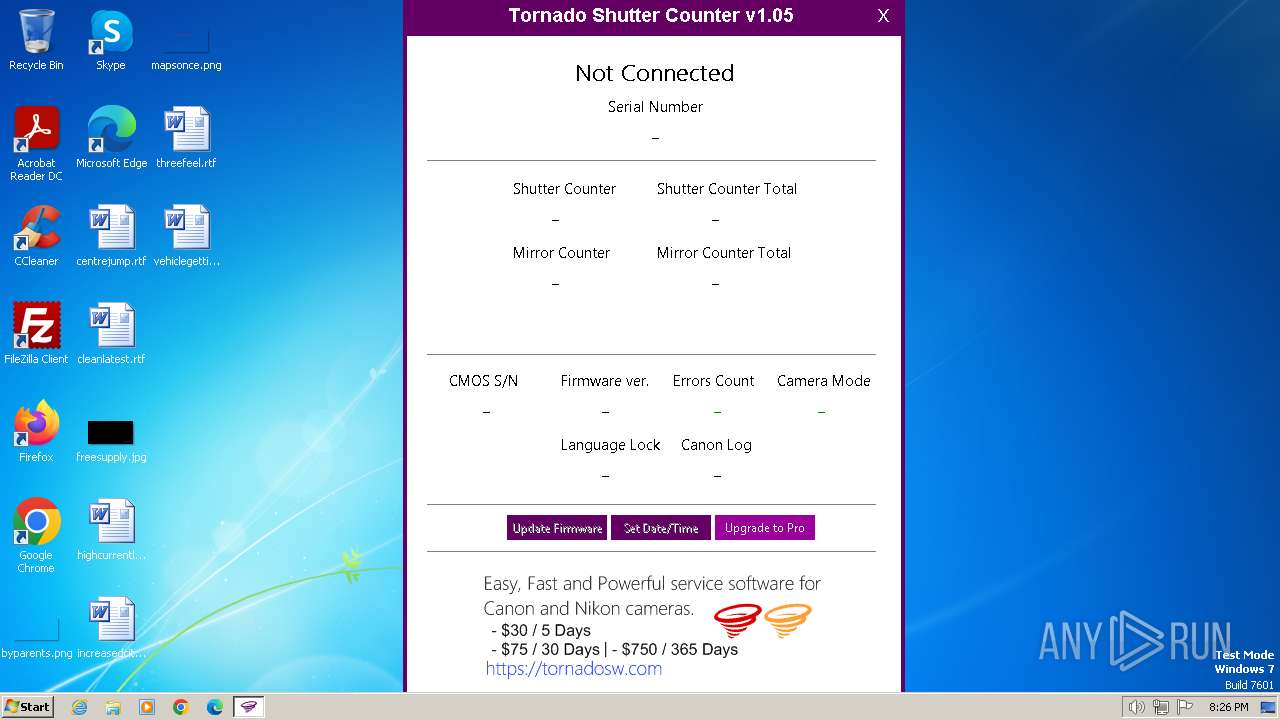The height and width of the screenshot is (720, 1280).
Task: Click the Edge icon in the taskbar
Action: (215, 707)
